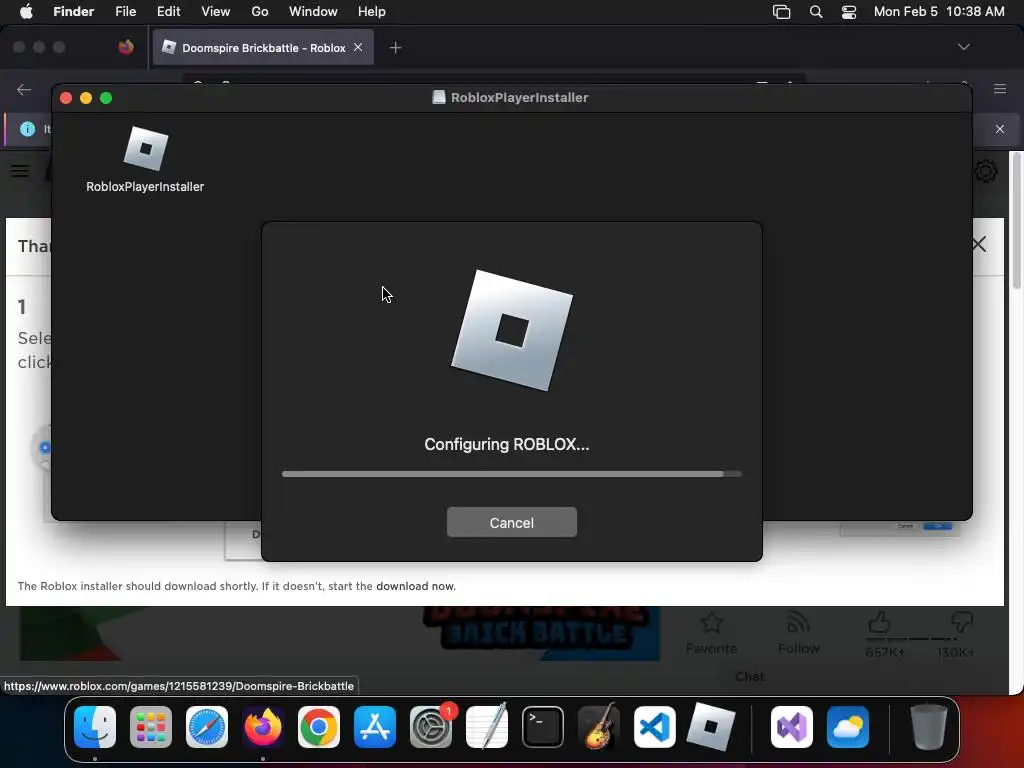
Task: Open Terminal from the Dock
Action: [543, 727]
